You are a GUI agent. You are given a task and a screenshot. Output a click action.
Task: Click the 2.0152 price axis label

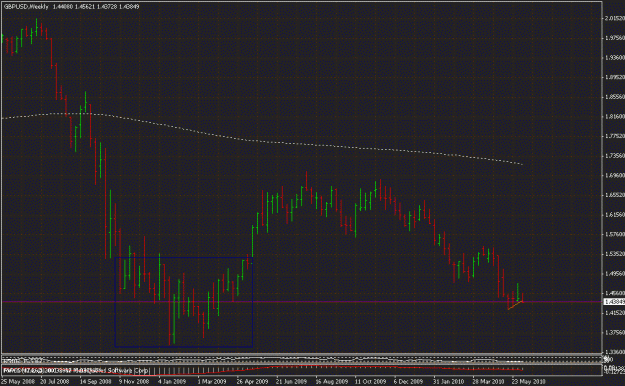(x=615, y=18)
